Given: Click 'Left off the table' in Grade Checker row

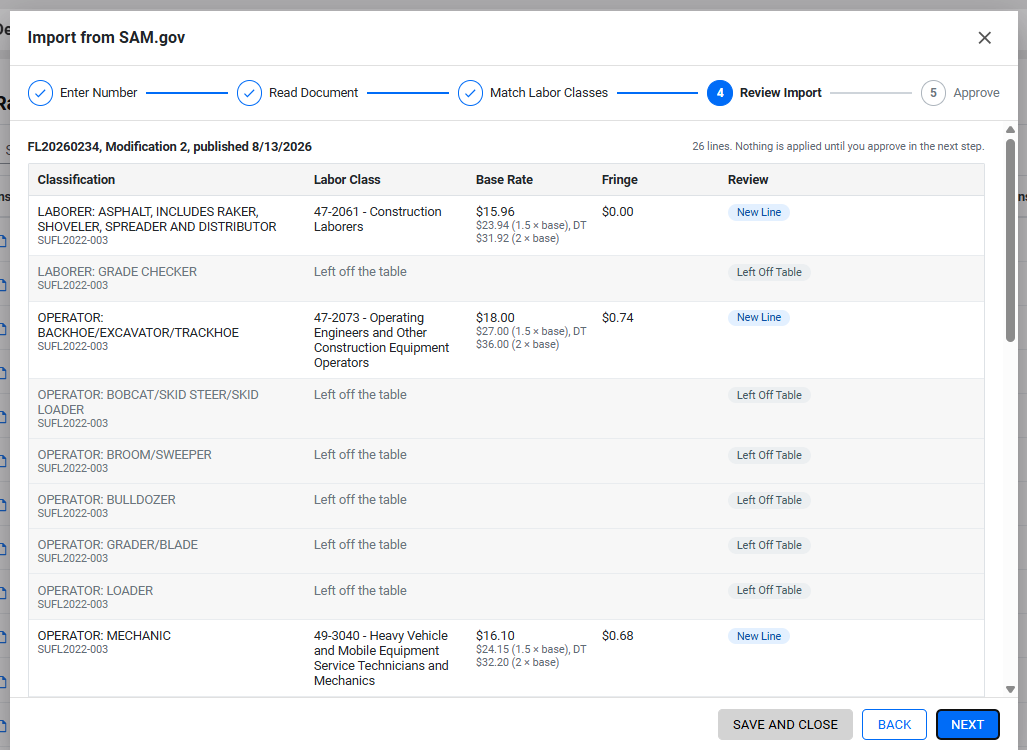Looking at the screenshot, I should (x=360, y=271).
